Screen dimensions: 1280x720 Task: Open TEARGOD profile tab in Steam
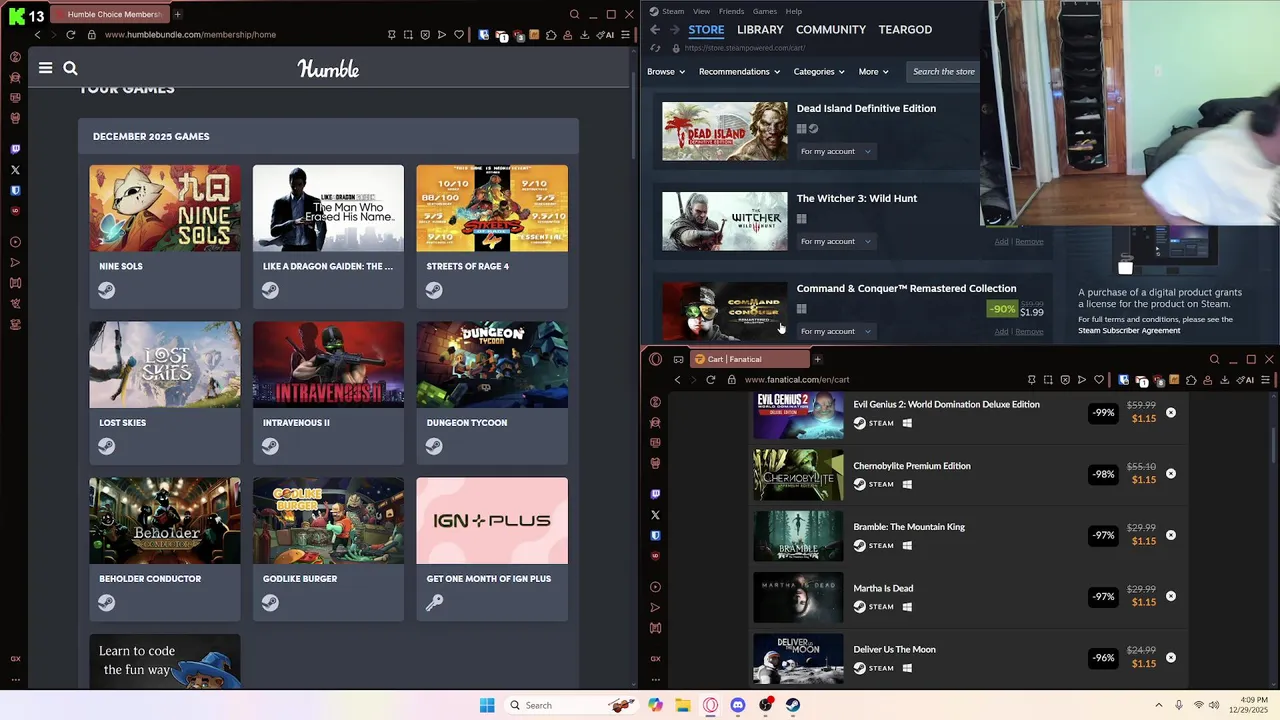click(905, 30)
